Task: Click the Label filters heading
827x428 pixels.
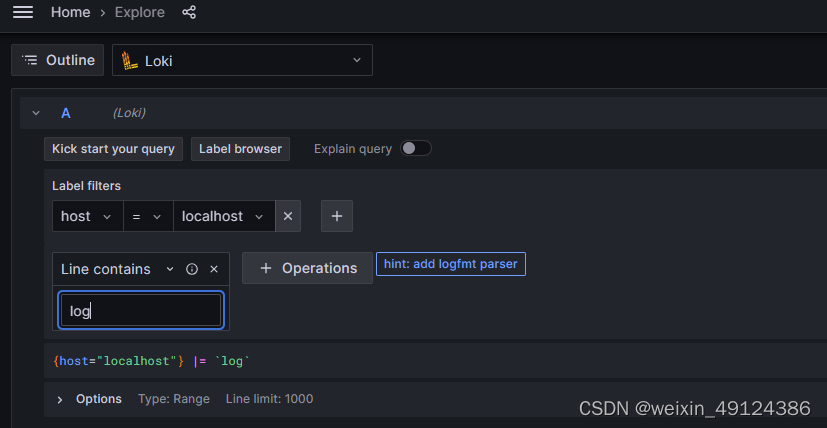Action: 86,186
